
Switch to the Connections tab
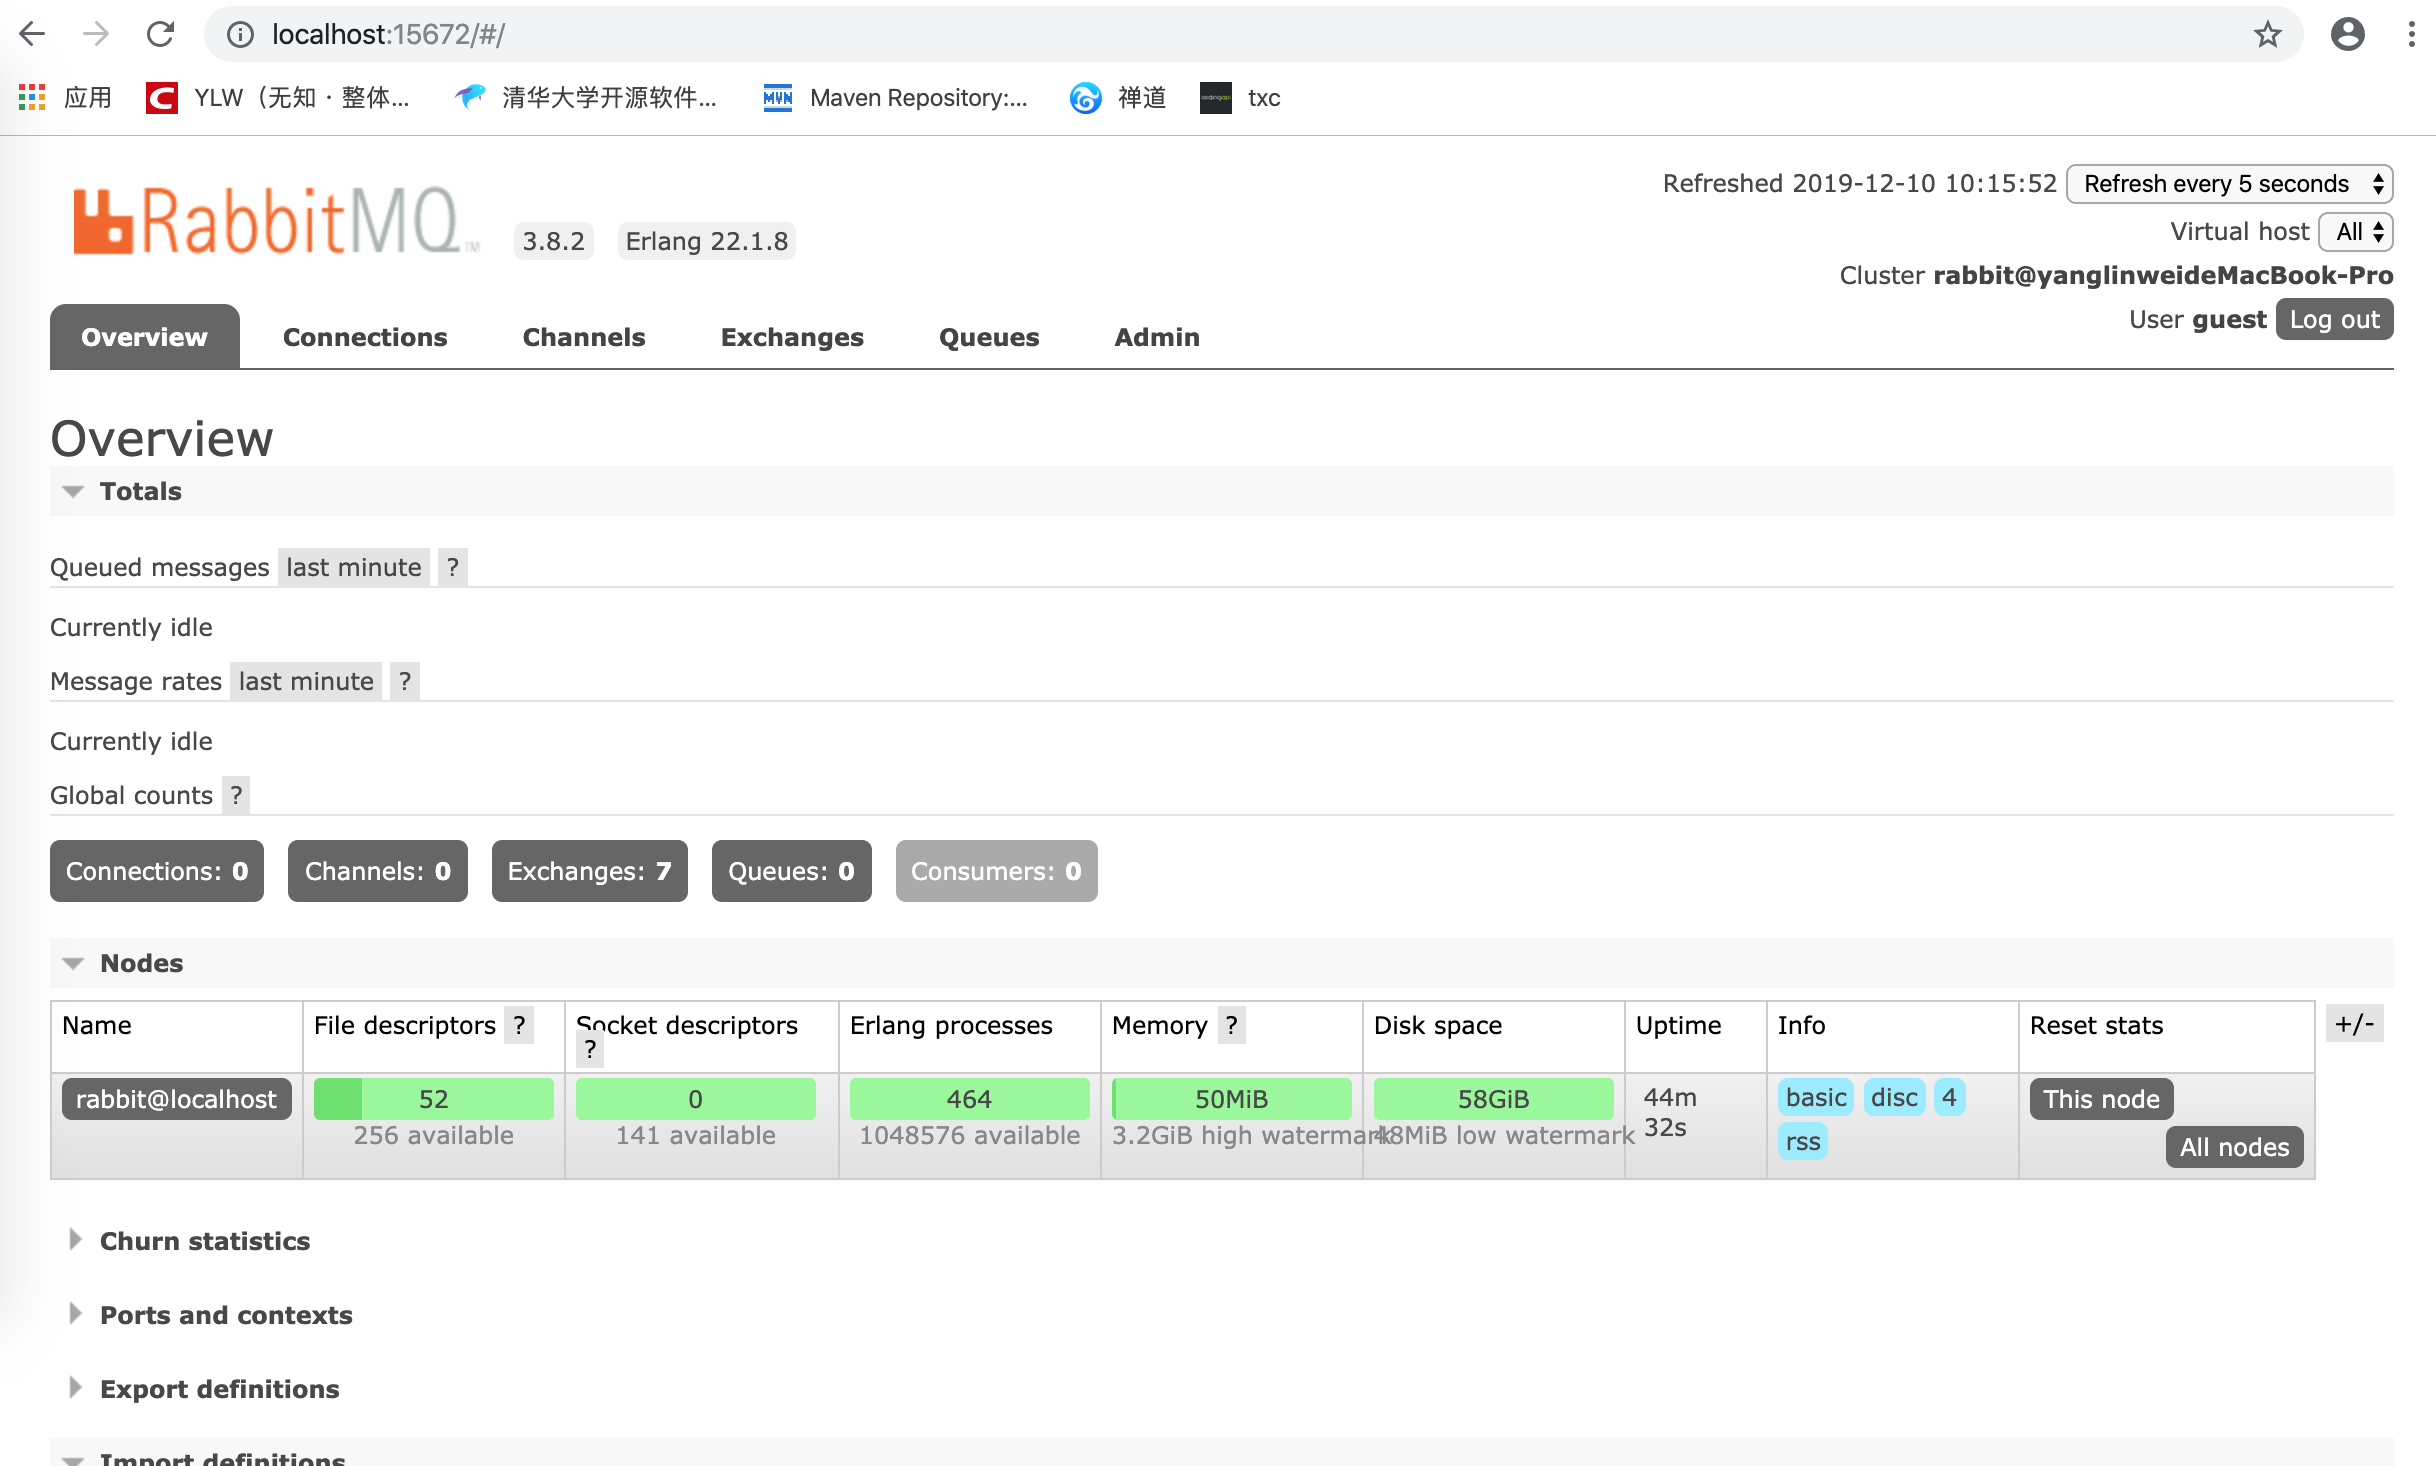click(x=365, y=337)
